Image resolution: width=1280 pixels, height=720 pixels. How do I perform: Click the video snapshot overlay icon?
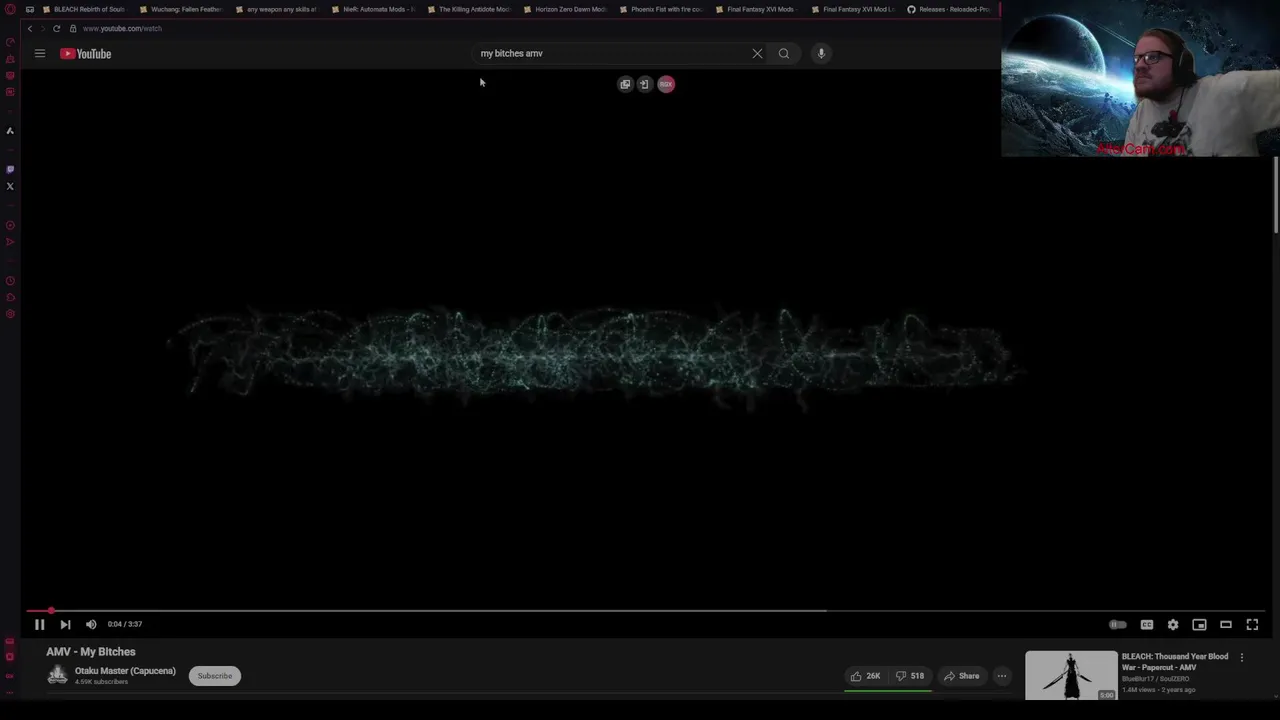click(x=645, y=84)
